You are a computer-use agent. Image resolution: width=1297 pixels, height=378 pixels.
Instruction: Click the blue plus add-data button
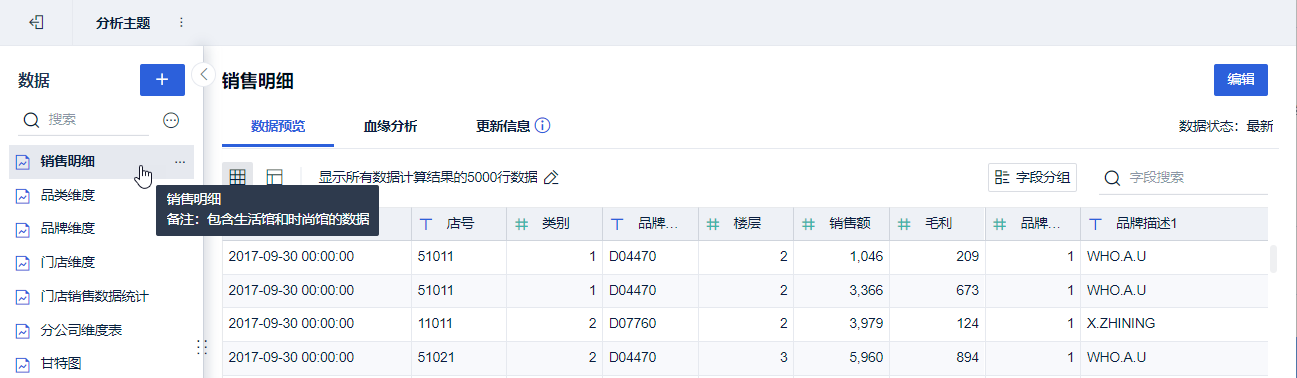pos(162,80)
